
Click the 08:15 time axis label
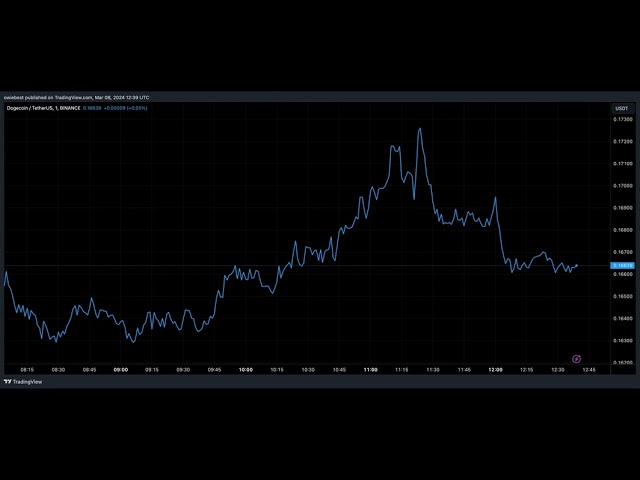tap(27, 370)
